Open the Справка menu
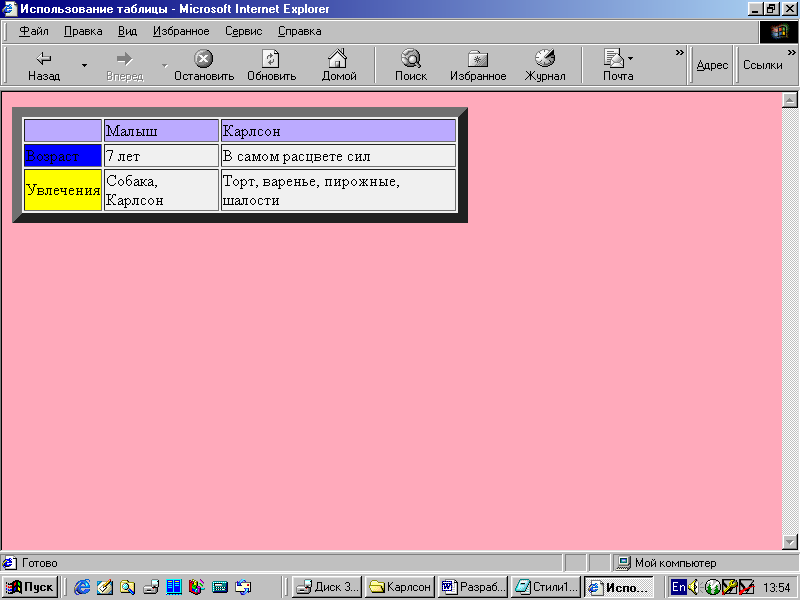This screenshot has height=600, width=800. pos(299,31)
